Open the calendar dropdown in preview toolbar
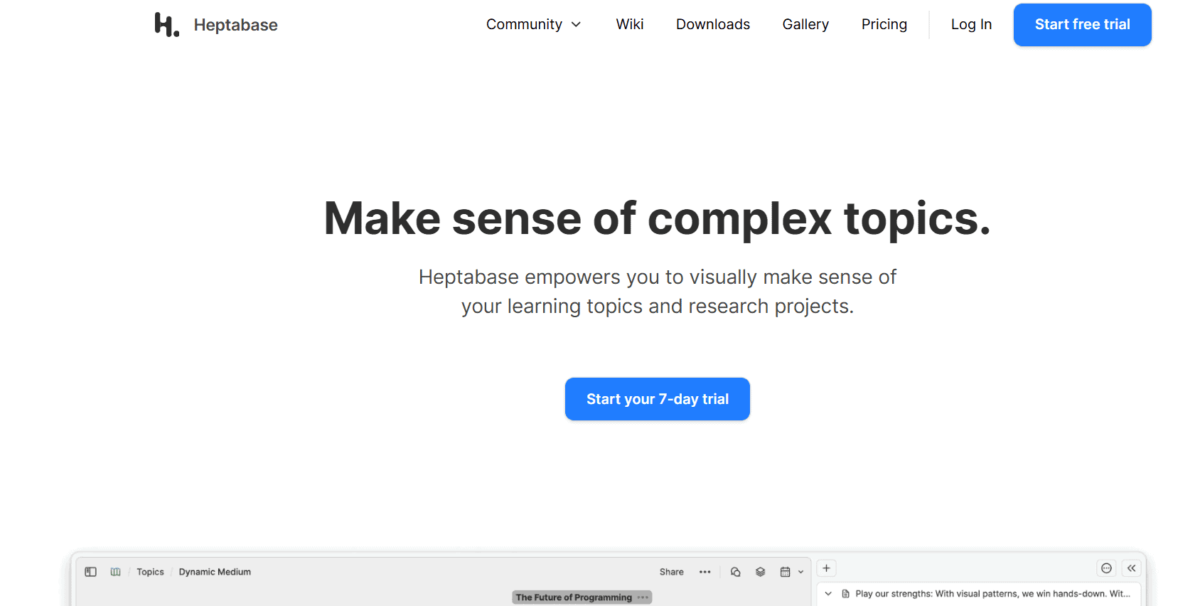1200x606 pixels. coord(792,572)
